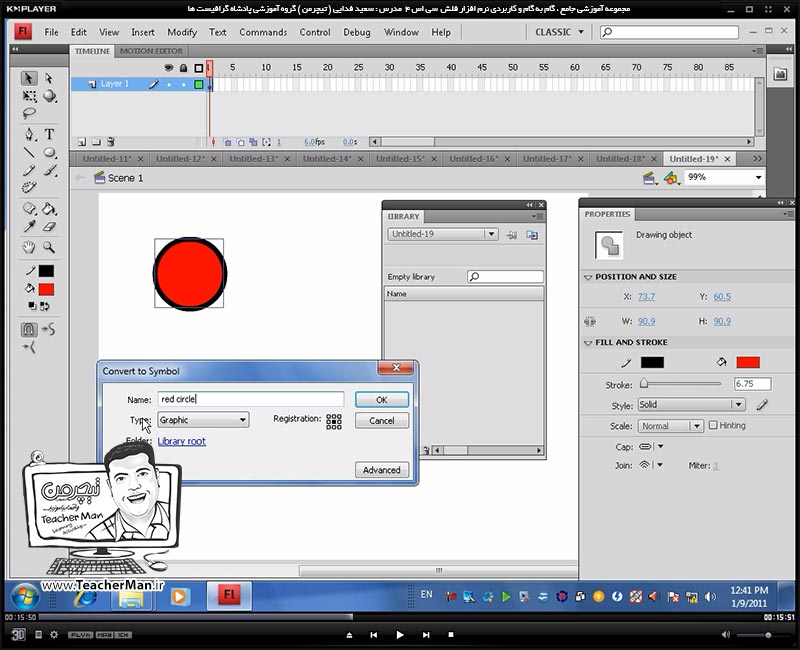Click Cancel in Convert to Symbol
The width and height of the screenshot is (800, 650).
coord(382,420)
